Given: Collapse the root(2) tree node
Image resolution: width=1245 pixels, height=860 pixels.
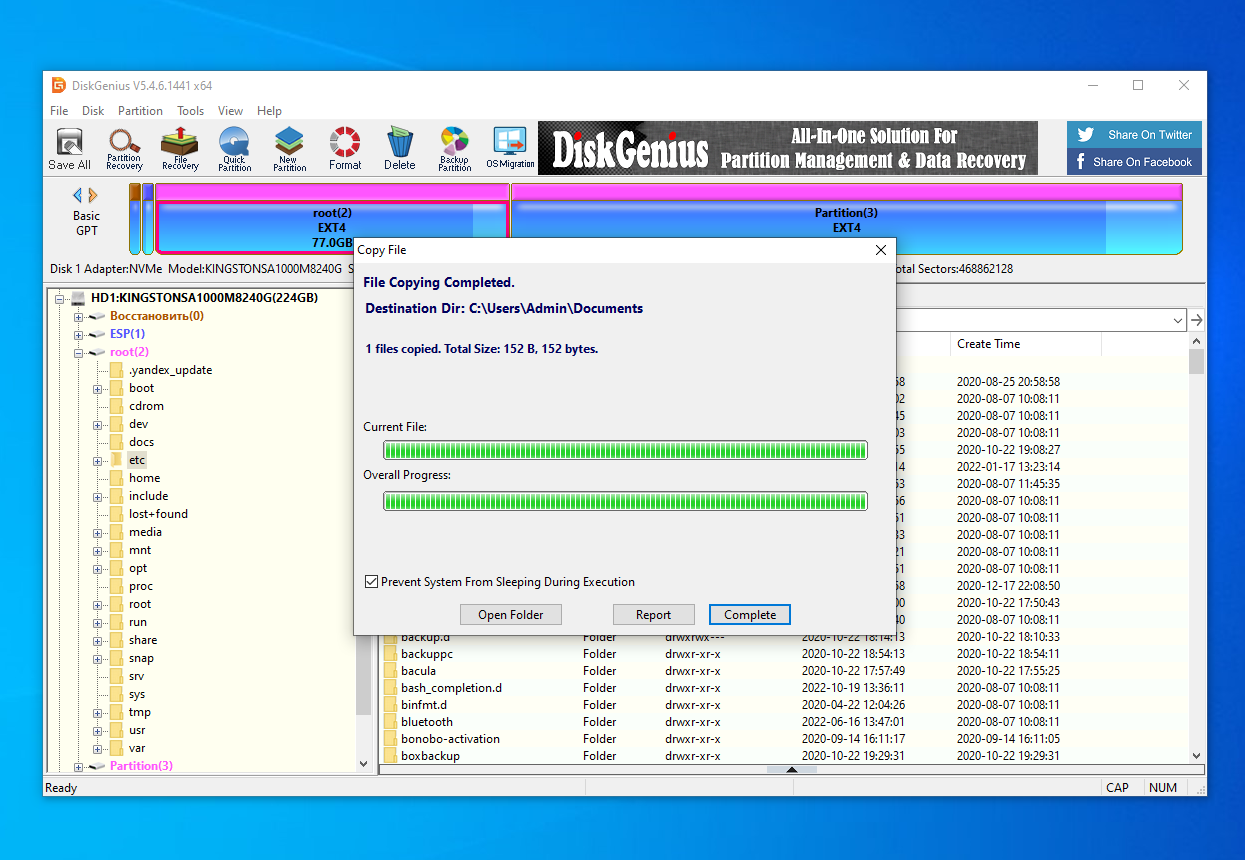Looking at the screenshot, I should click(77, 352).
